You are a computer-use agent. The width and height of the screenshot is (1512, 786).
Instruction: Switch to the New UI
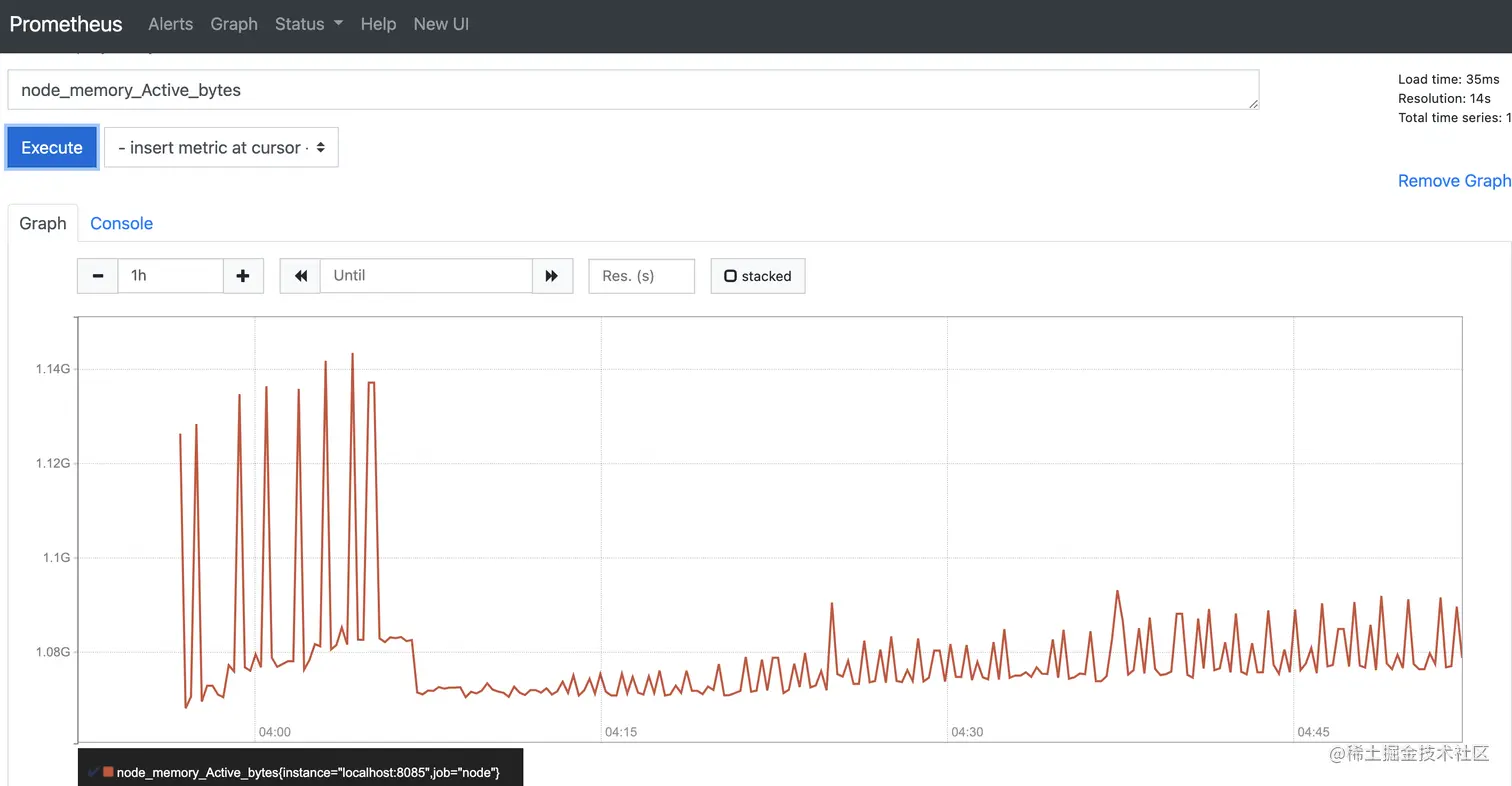point(441,24)
